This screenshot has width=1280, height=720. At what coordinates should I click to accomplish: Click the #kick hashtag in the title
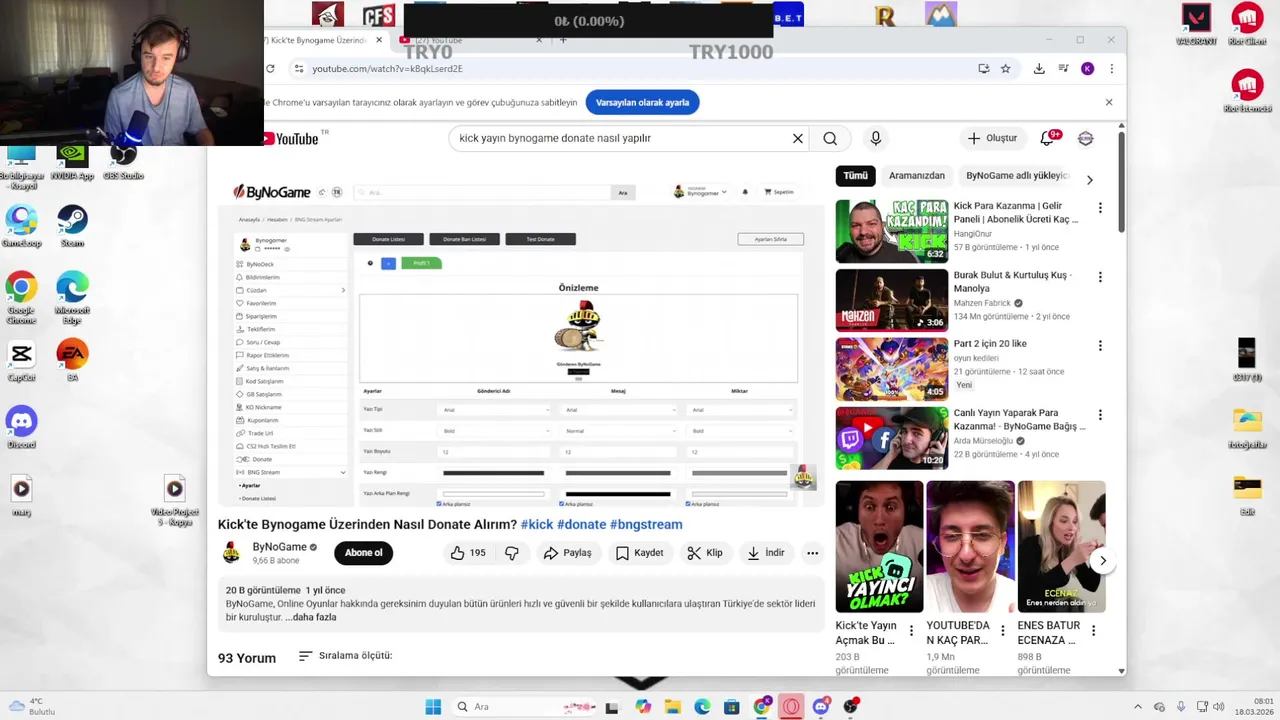[x=537, y=524]
